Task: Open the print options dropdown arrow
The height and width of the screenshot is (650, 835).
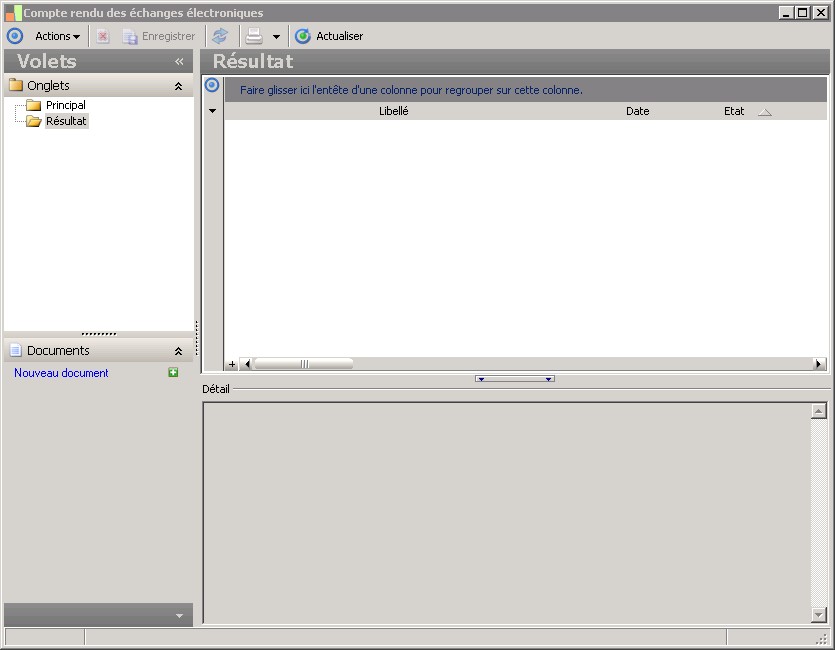Action: pos(276,37)
